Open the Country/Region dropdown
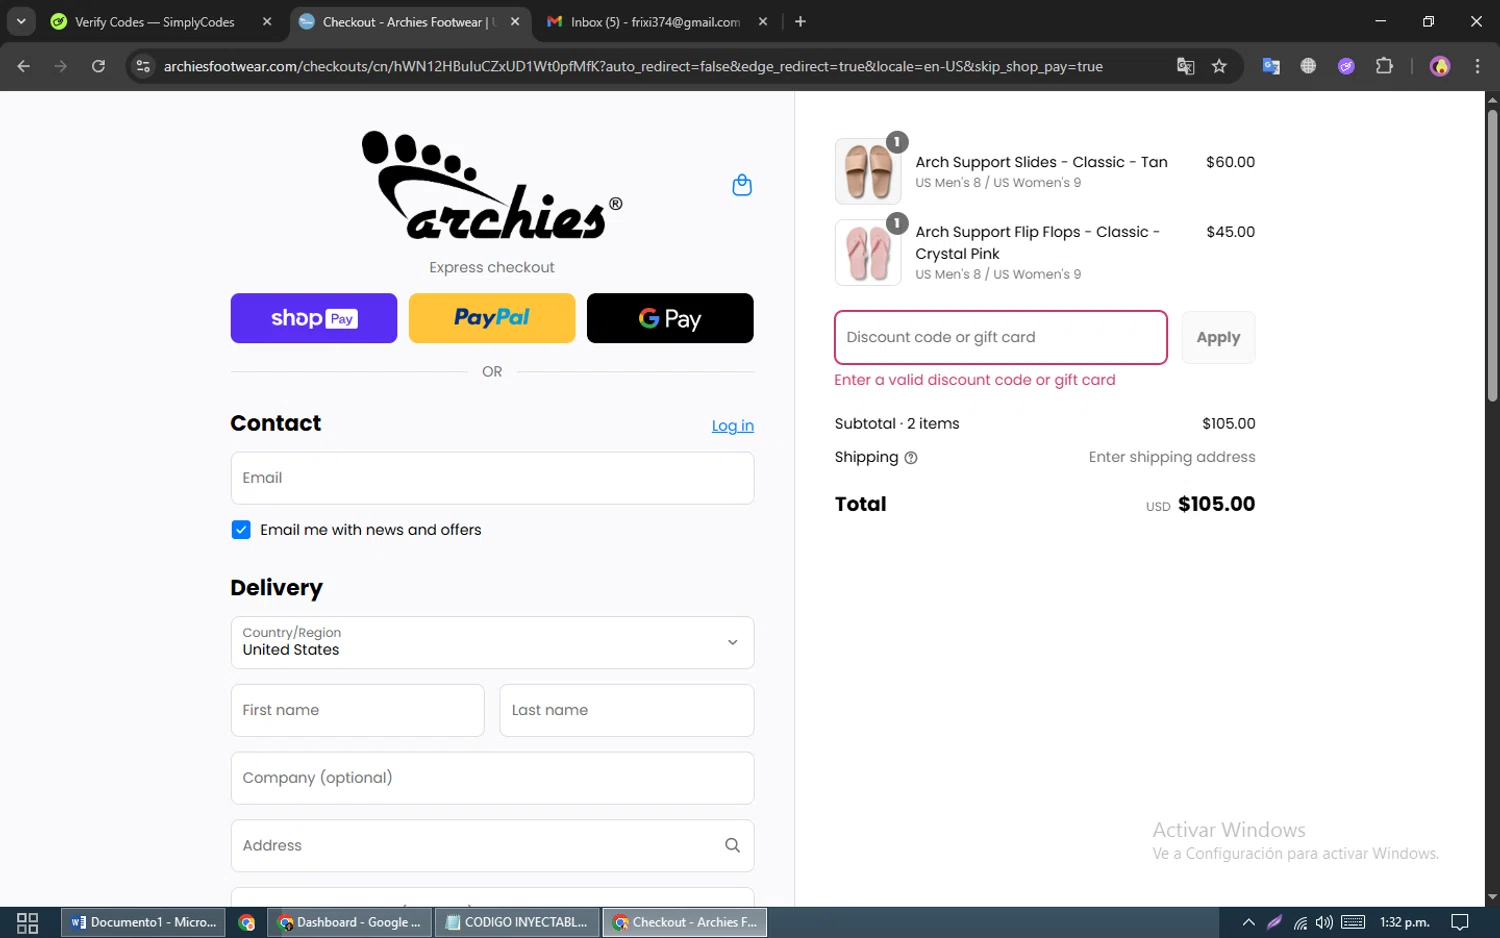The height and width of the screenshot is (938, 1500). coord(492,642)
